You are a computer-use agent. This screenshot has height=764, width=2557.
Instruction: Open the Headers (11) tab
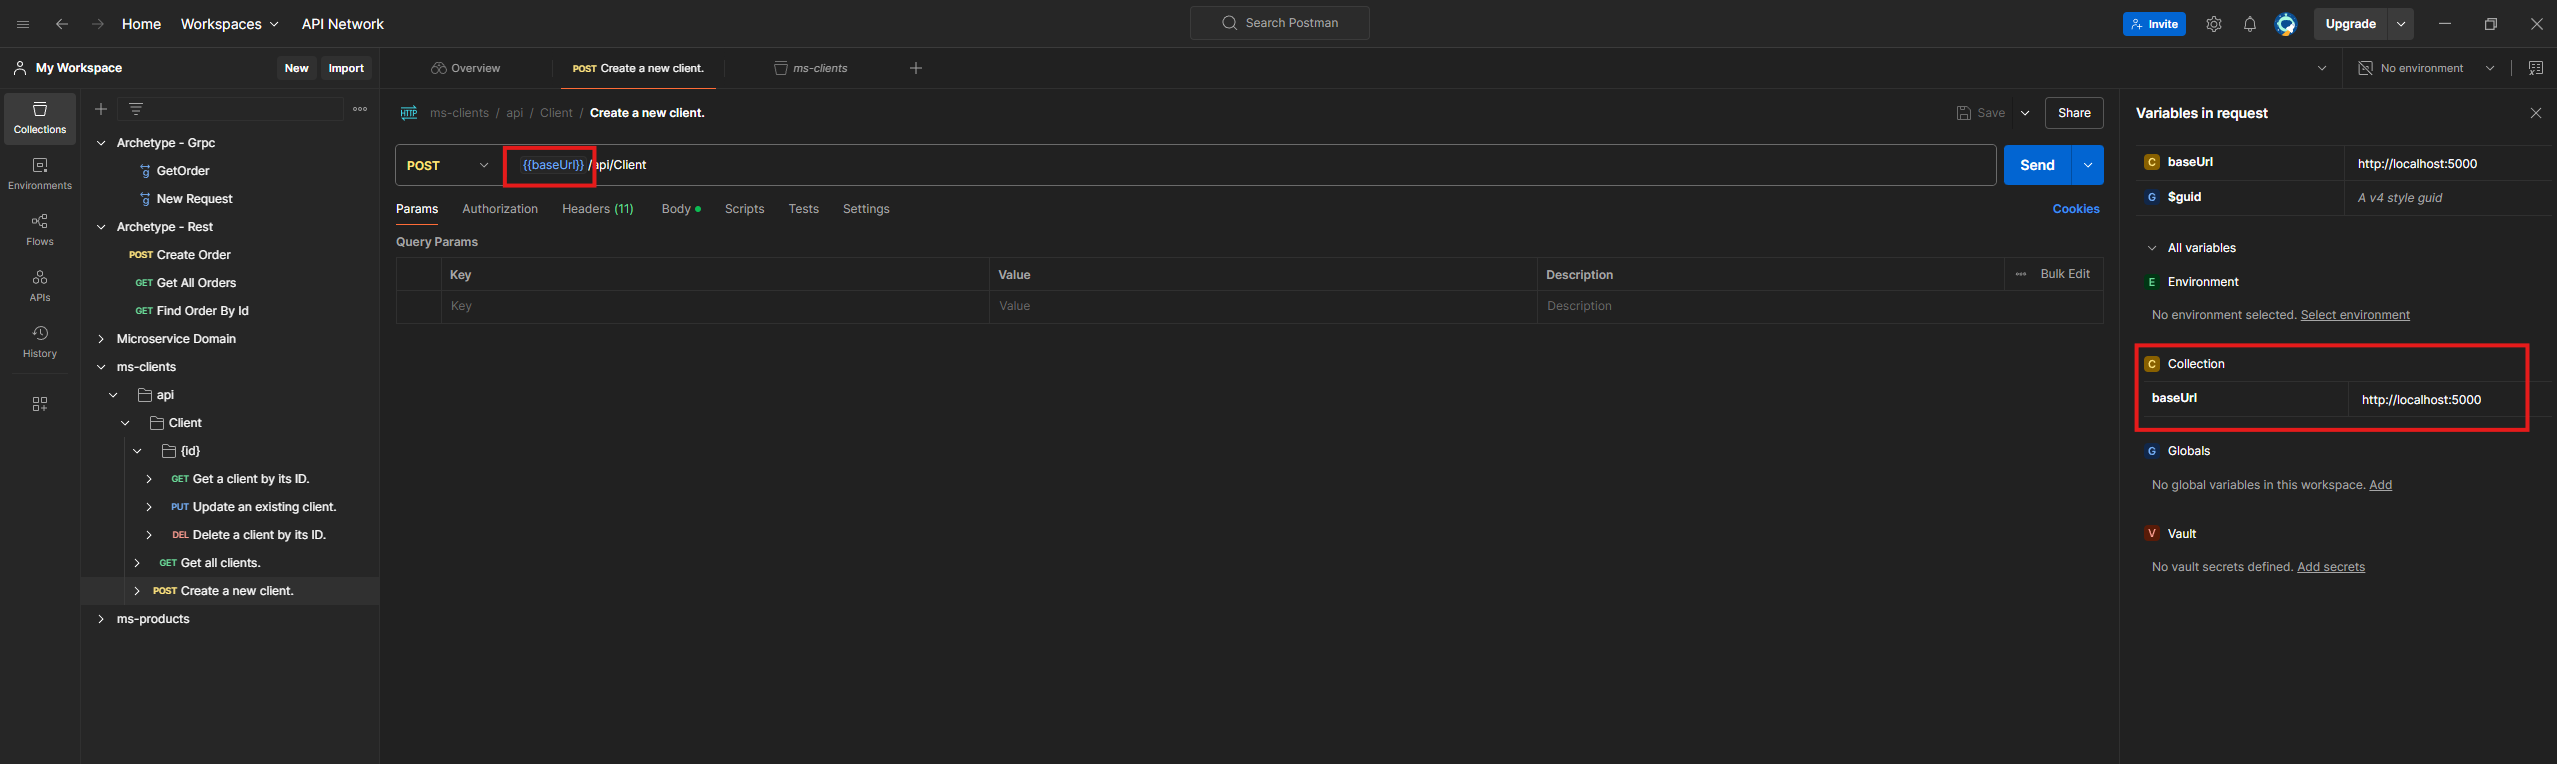click(598, 209)
